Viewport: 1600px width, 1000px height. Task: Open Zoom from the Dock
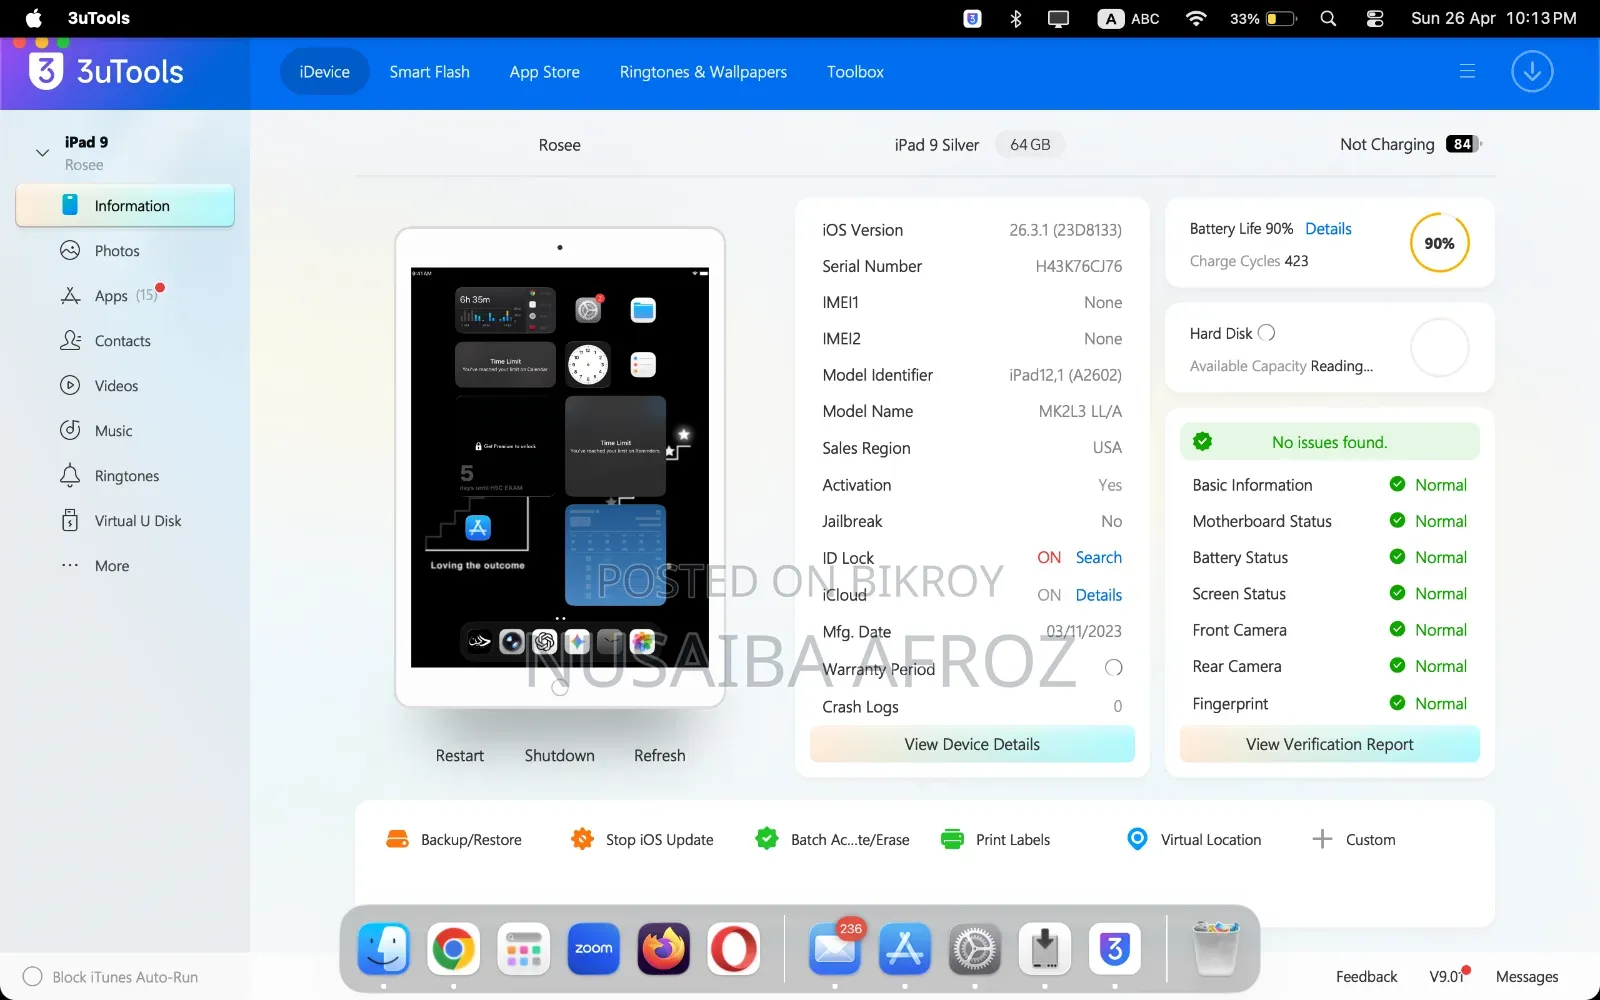point(594,949)
